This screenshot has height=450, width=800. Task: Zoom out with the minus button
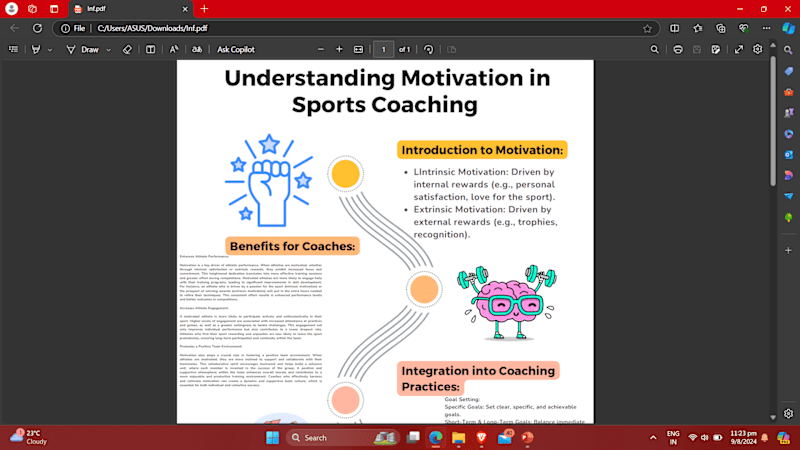pyautogui.click(x=320, y=49)
